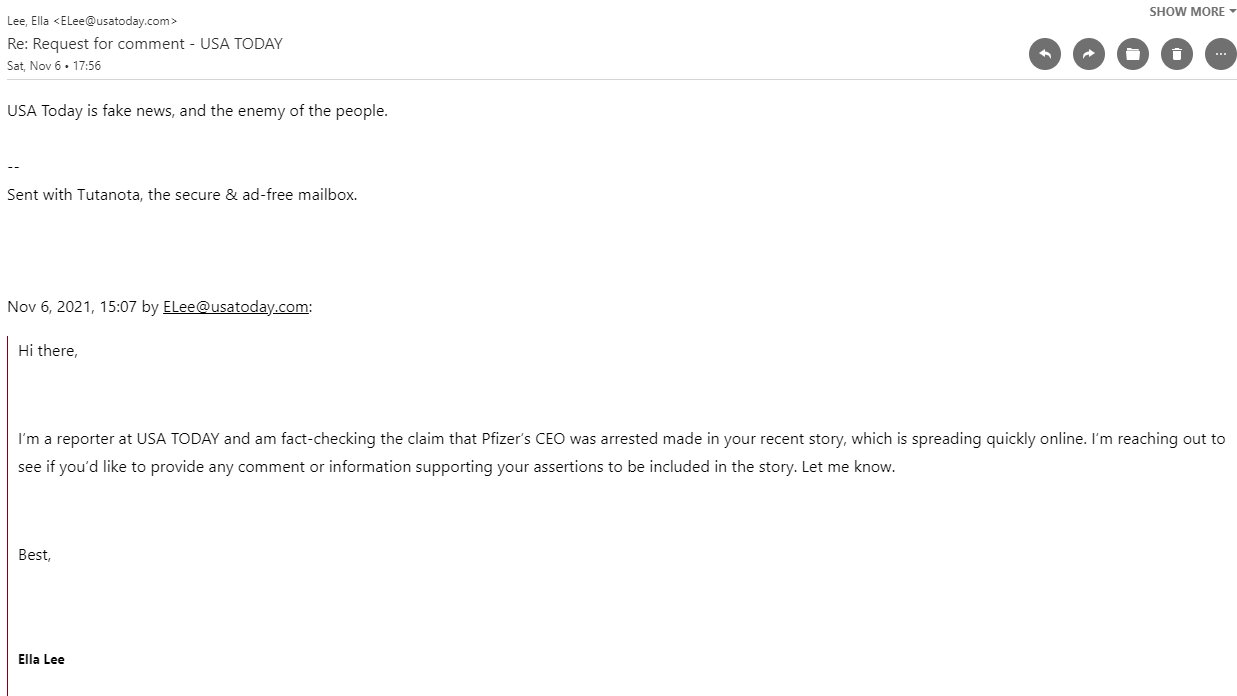Open the ELee@usatoday.com link in quoted header
This screenshot has width=1237, height=696.
[235, 307]
